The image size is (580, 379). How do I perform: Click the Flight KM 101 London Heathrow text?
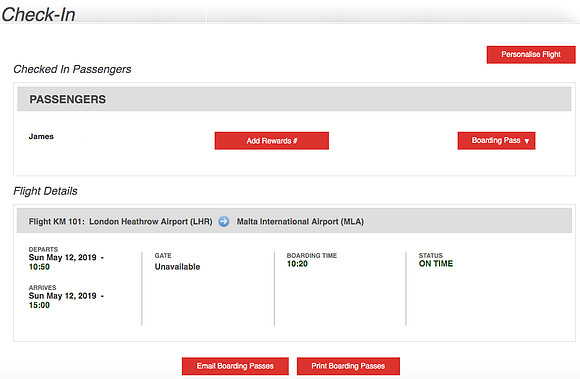(121, 221)
